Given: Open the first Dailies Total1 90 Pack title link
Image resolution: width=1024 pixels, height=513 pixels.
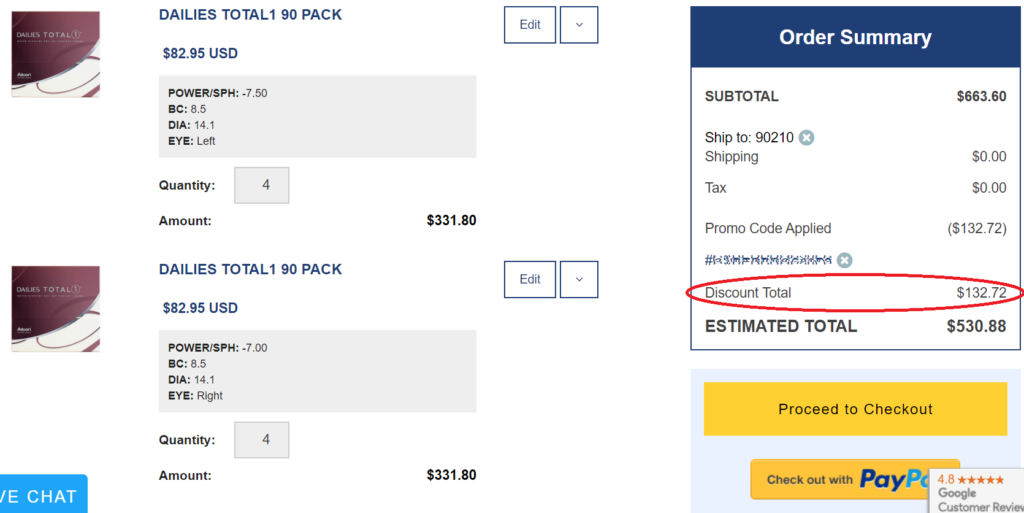Looking at the screenshot, I should pos(250,15).
